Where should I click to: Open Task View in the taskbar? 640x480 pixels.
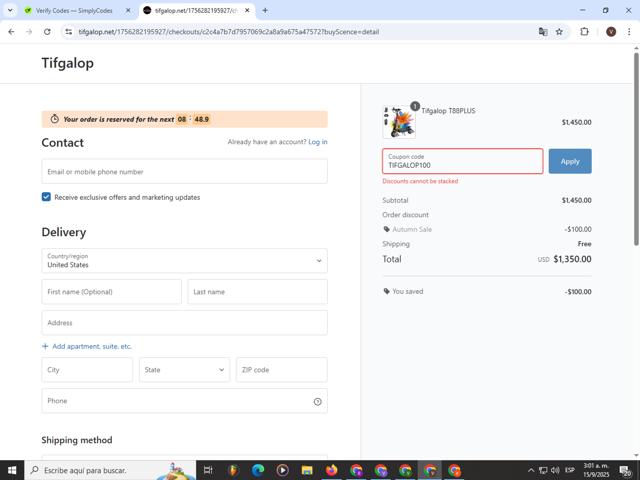pos(208,470)
